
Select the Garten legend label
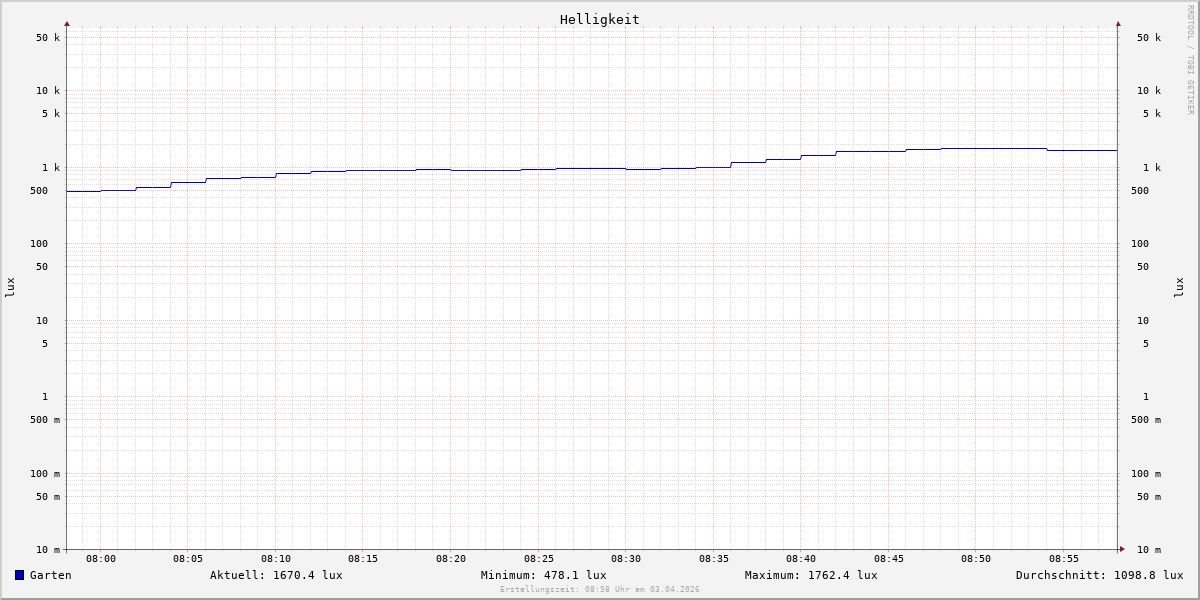[x=50, y=575]
